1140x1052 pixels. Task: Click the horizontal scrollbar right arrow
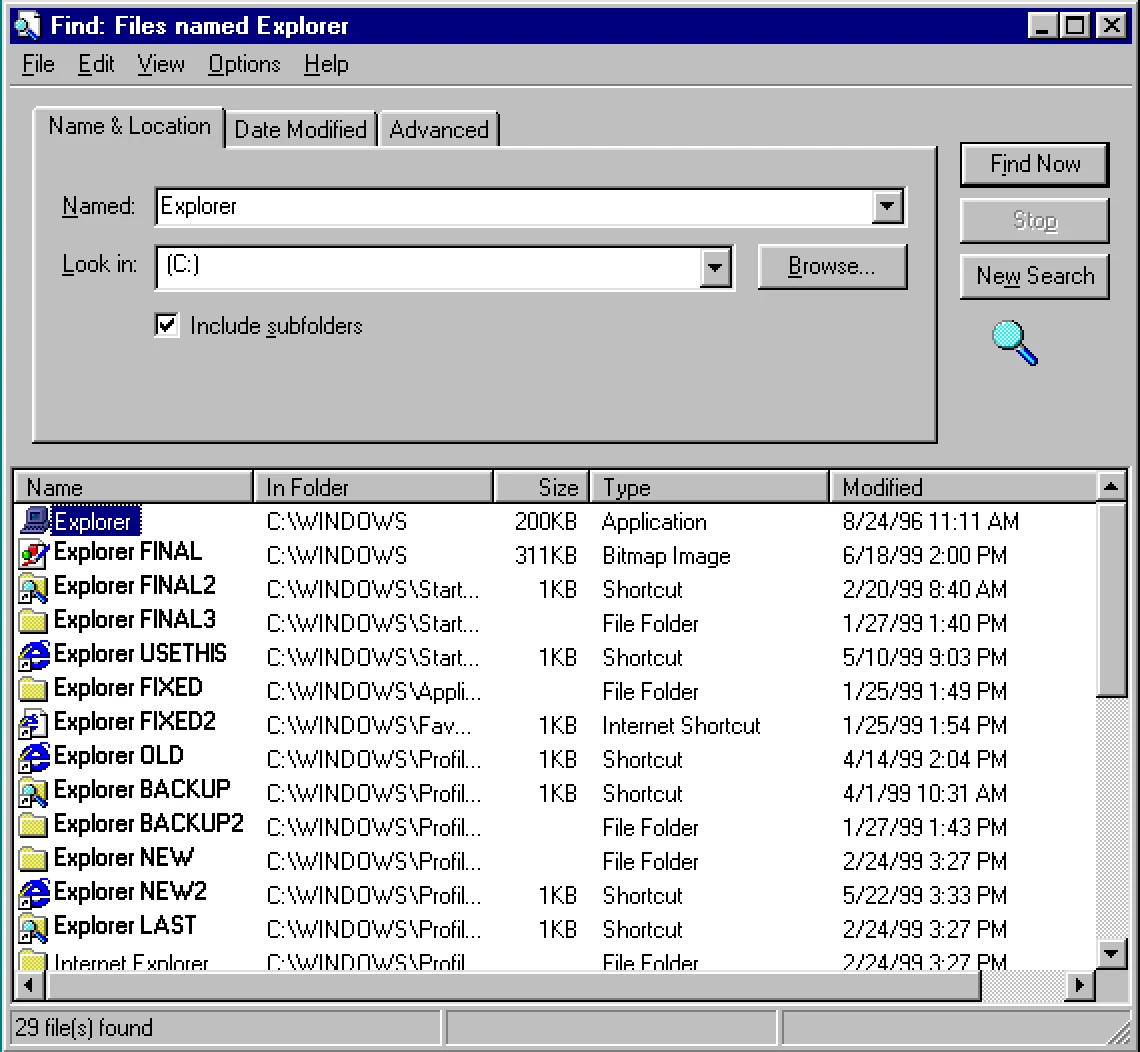pos(1080,985)
